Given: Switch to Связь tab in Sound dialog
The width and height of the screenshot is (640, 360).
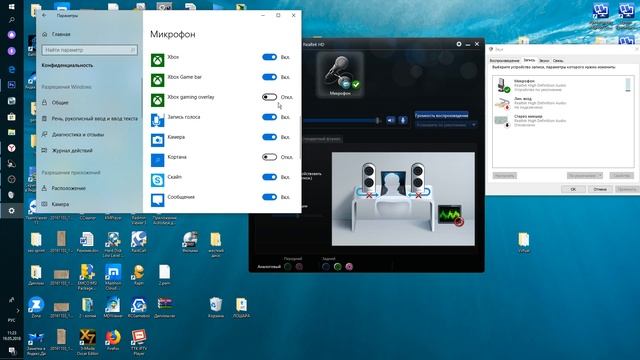Looking at the screenshot, I should point(558,60).
